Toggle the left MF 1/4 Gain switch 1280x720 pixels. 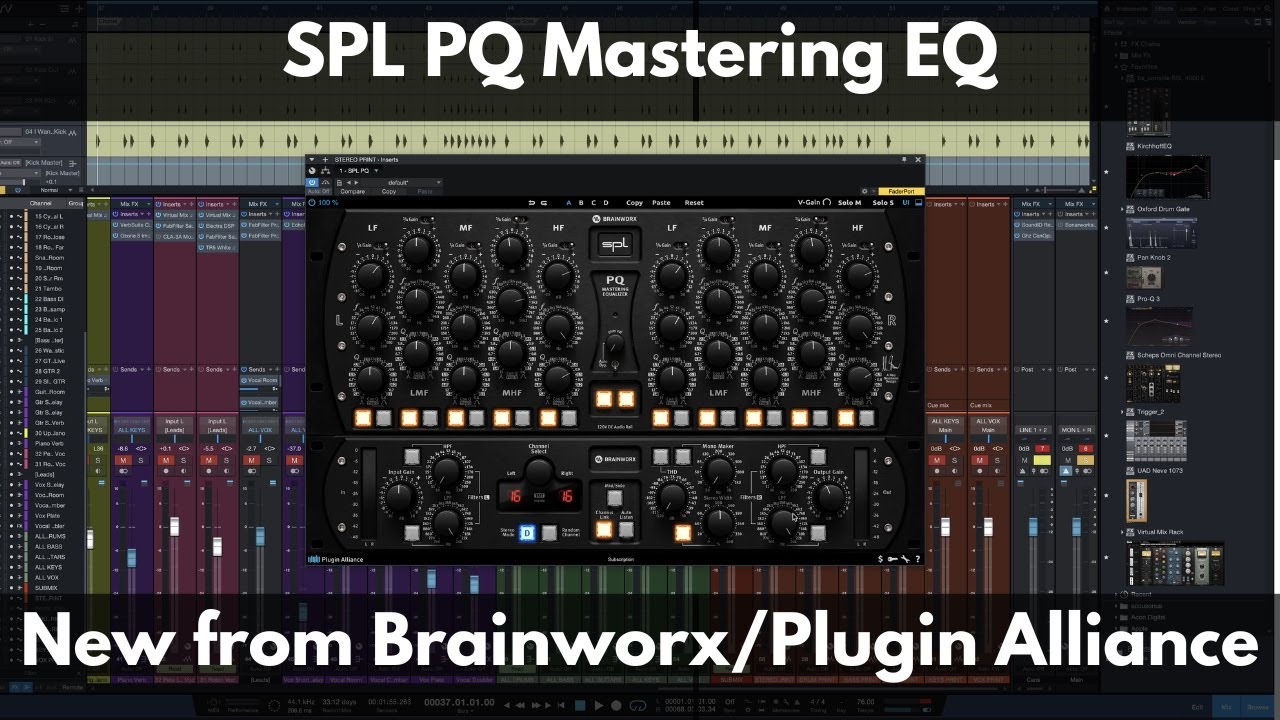[475, 245]
